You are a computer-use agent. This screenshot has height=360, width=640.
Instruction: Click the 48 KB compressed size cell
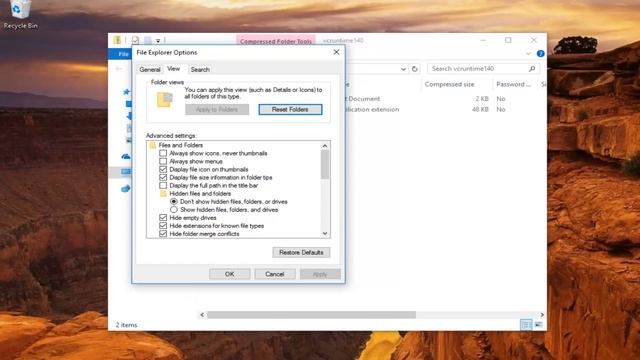pyautogui.click(x=480, y=109)
